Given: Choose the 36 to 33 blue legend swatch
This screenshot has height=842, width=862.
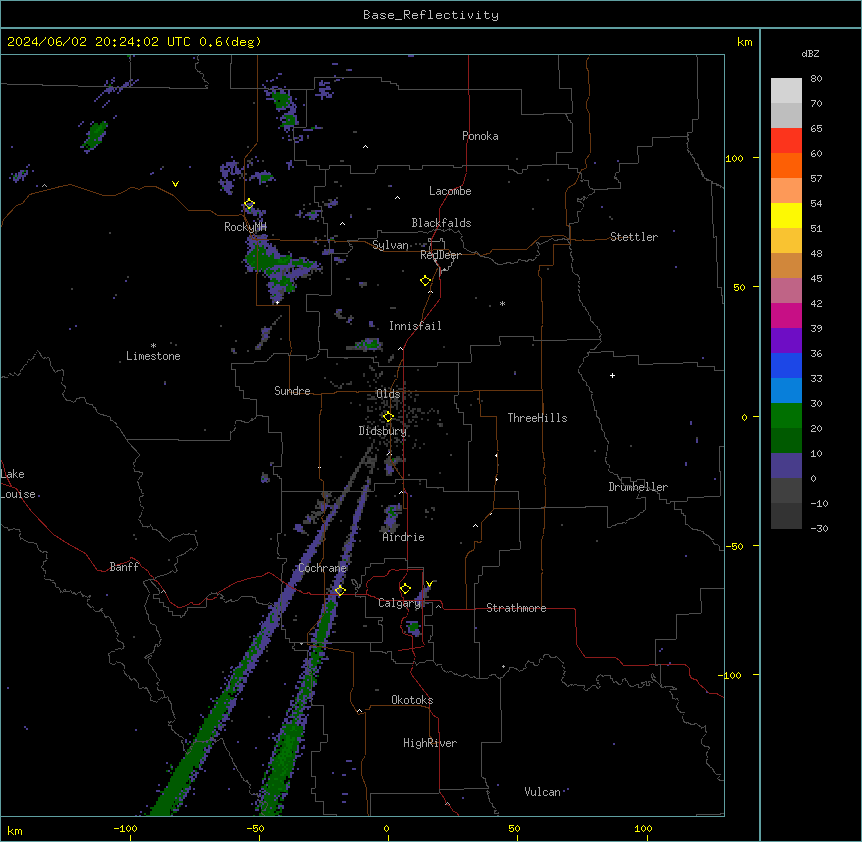Looking at the screenshot, I should (x=786, y=365).
